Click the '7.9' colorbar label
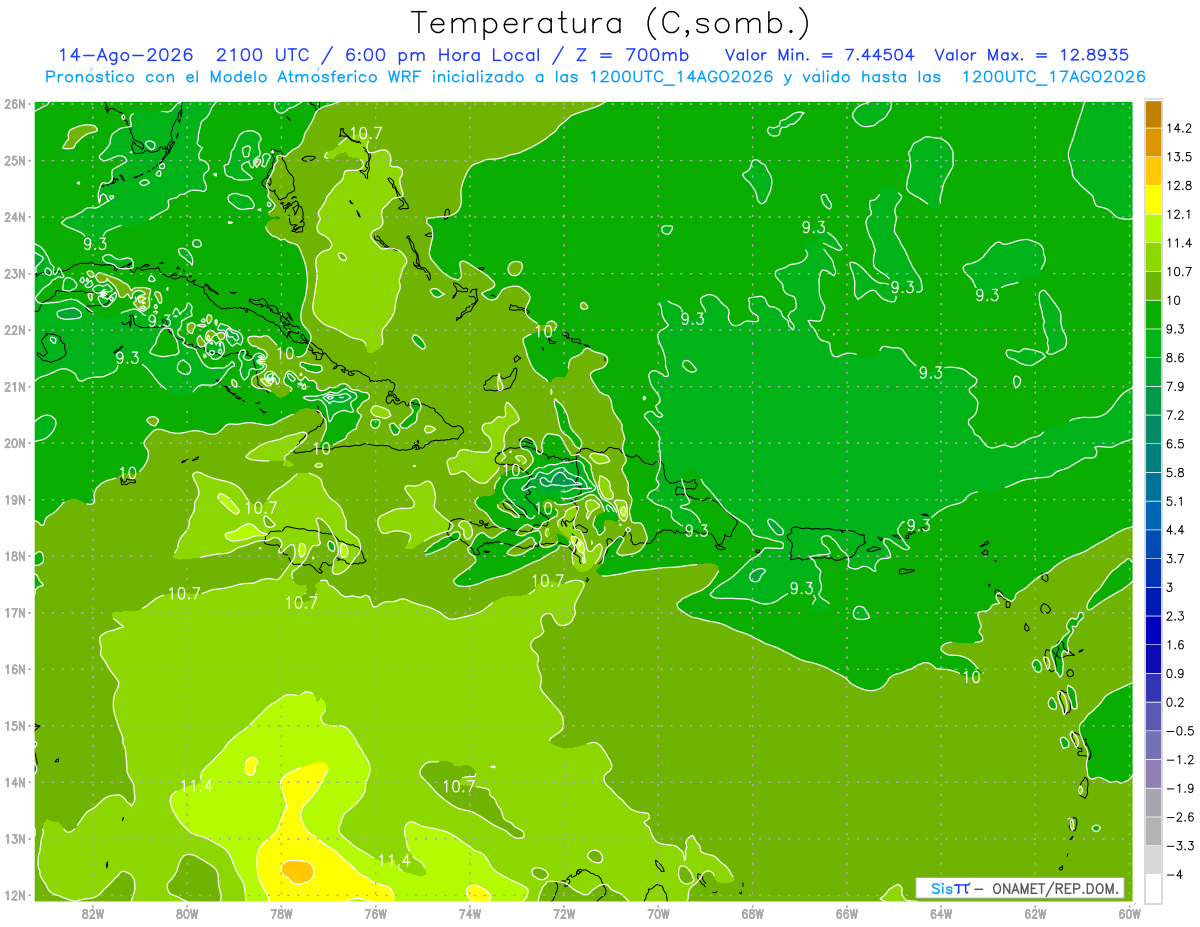 [1175, 387]
